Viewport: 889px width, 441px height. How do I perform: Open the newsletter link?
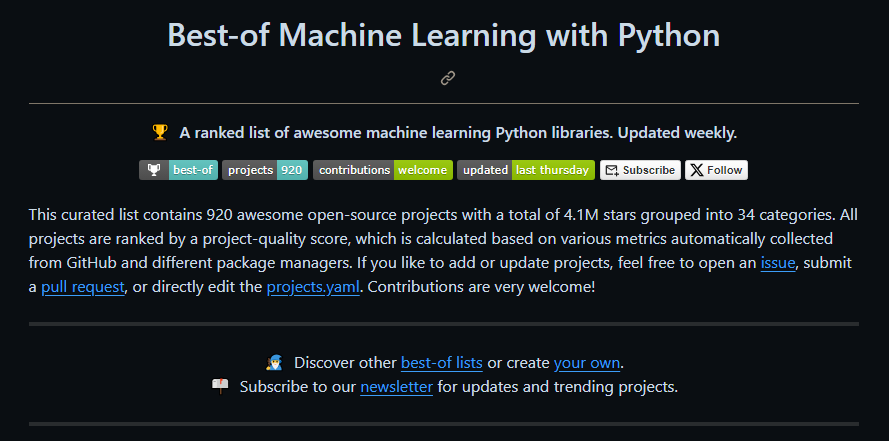pos(396,387)
